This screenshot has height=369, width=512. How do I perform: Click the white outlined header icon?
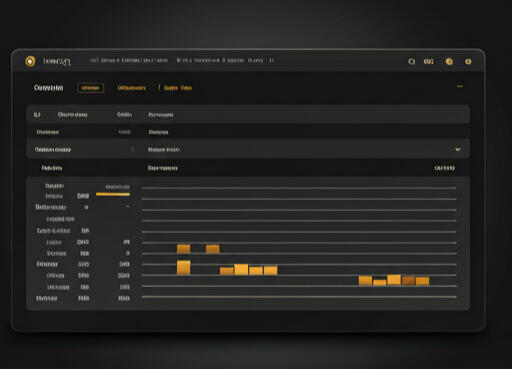pyautogui.click(x=412, y=61)
